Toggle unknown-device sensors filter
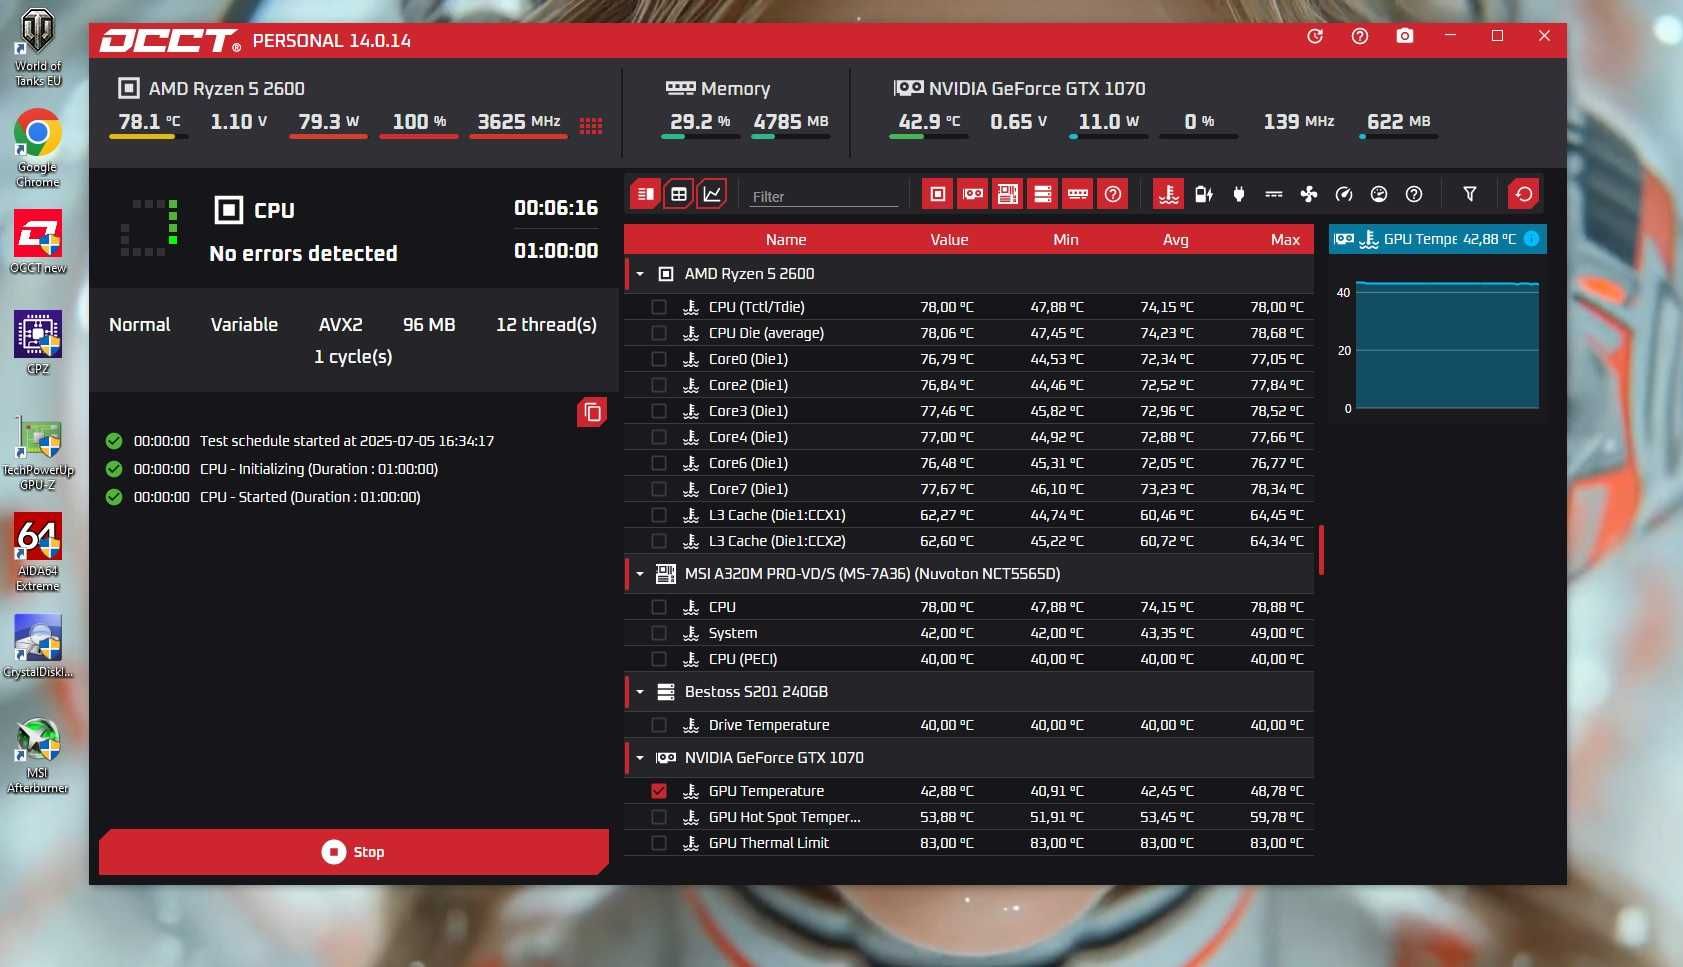Viewport: 1683px width, 967px height. [1113, 194]
